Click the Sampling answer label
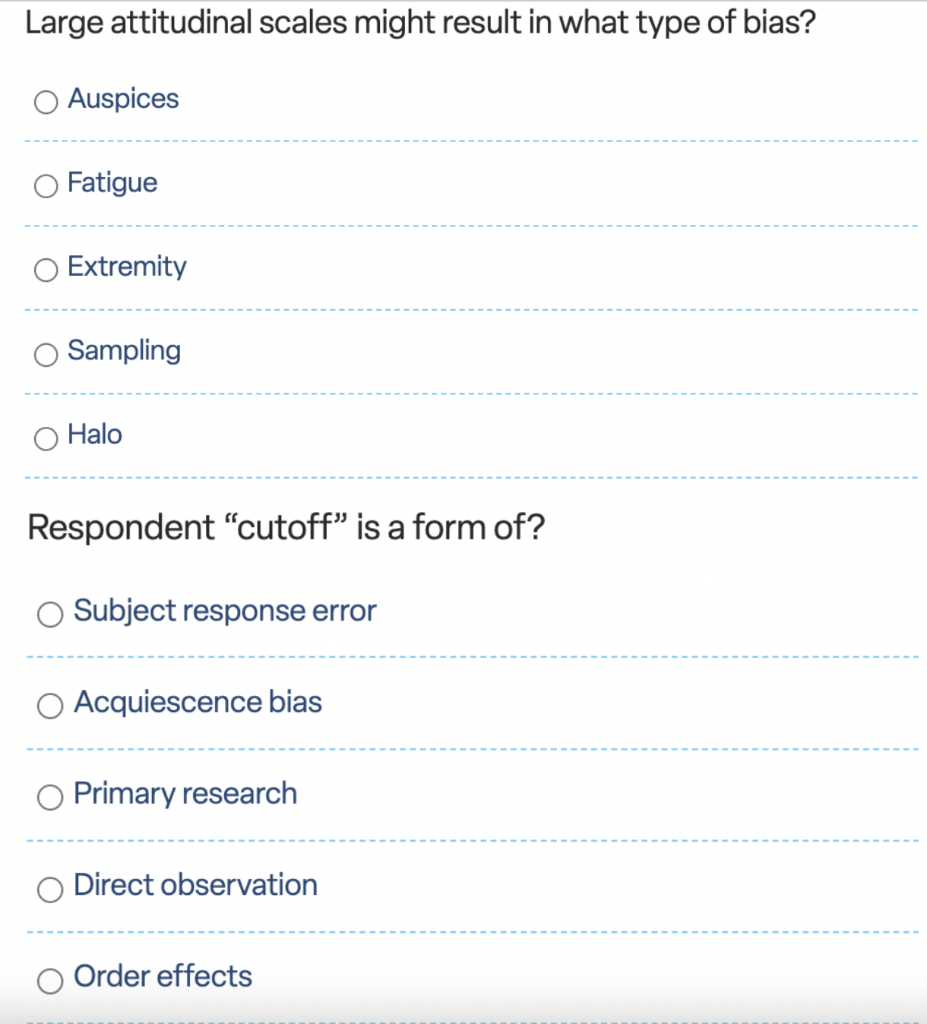 (123, 351)
